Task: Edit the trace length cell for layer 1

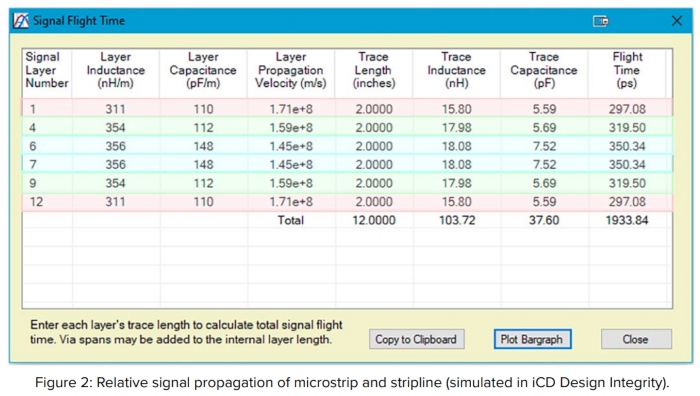Action: tap(374, 109)
